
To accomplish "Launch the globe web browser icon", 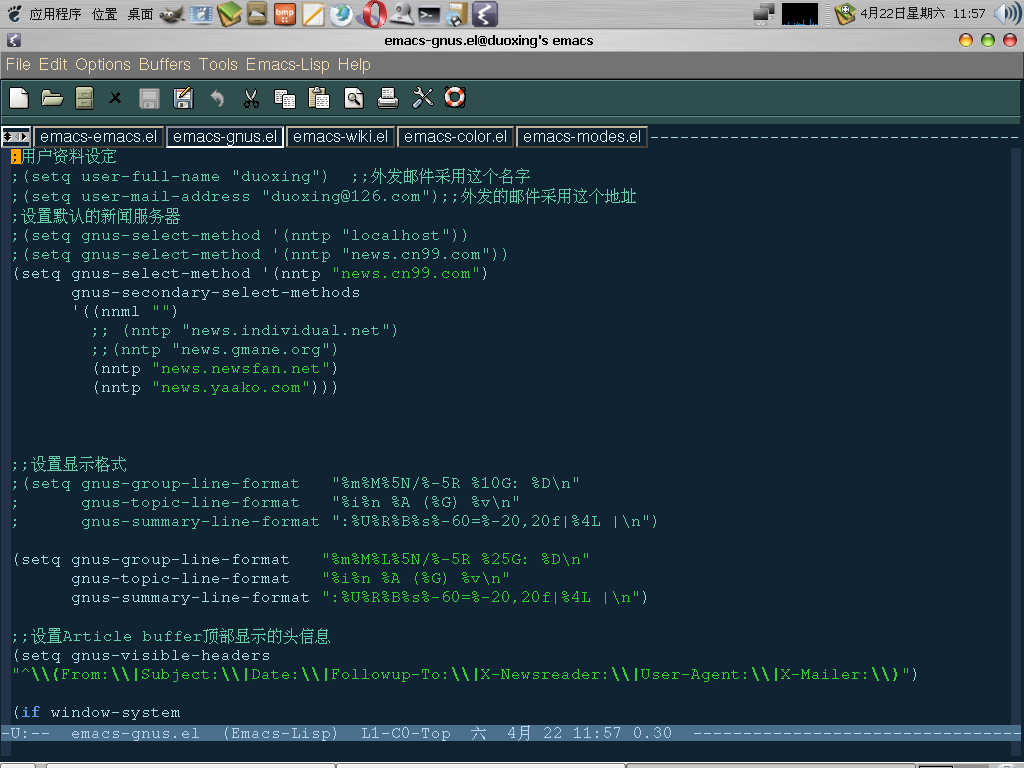I will click(341, 14).
